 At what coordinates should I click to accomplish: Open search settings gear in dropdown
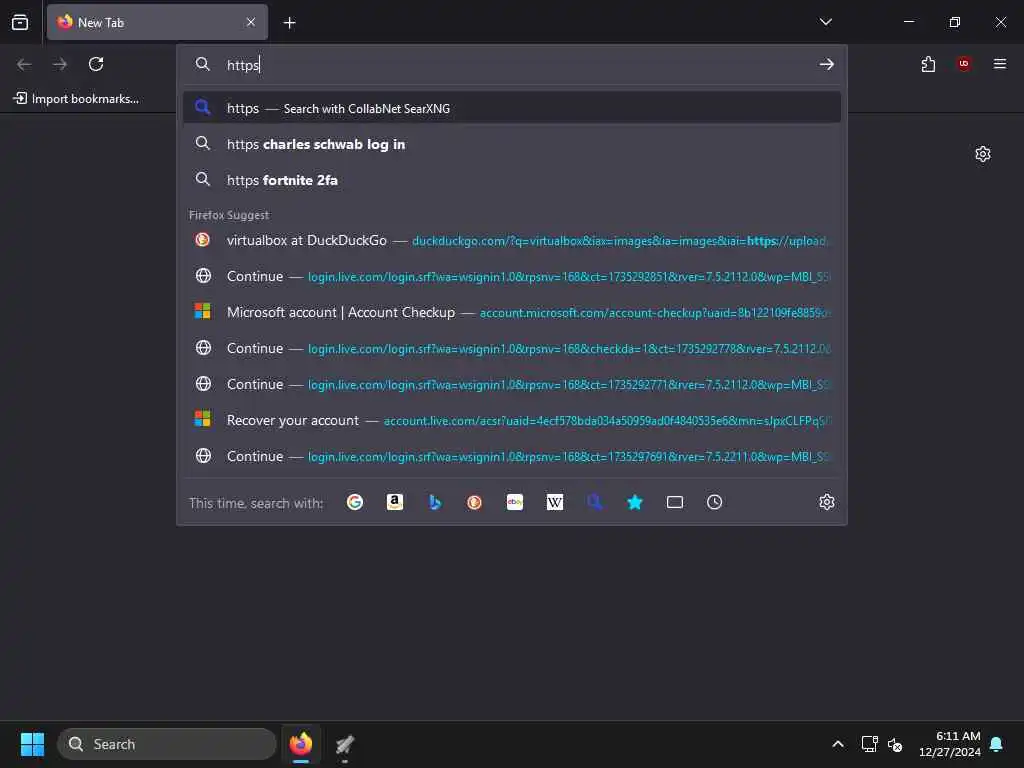pyautogui.click(x=827, y=502)
